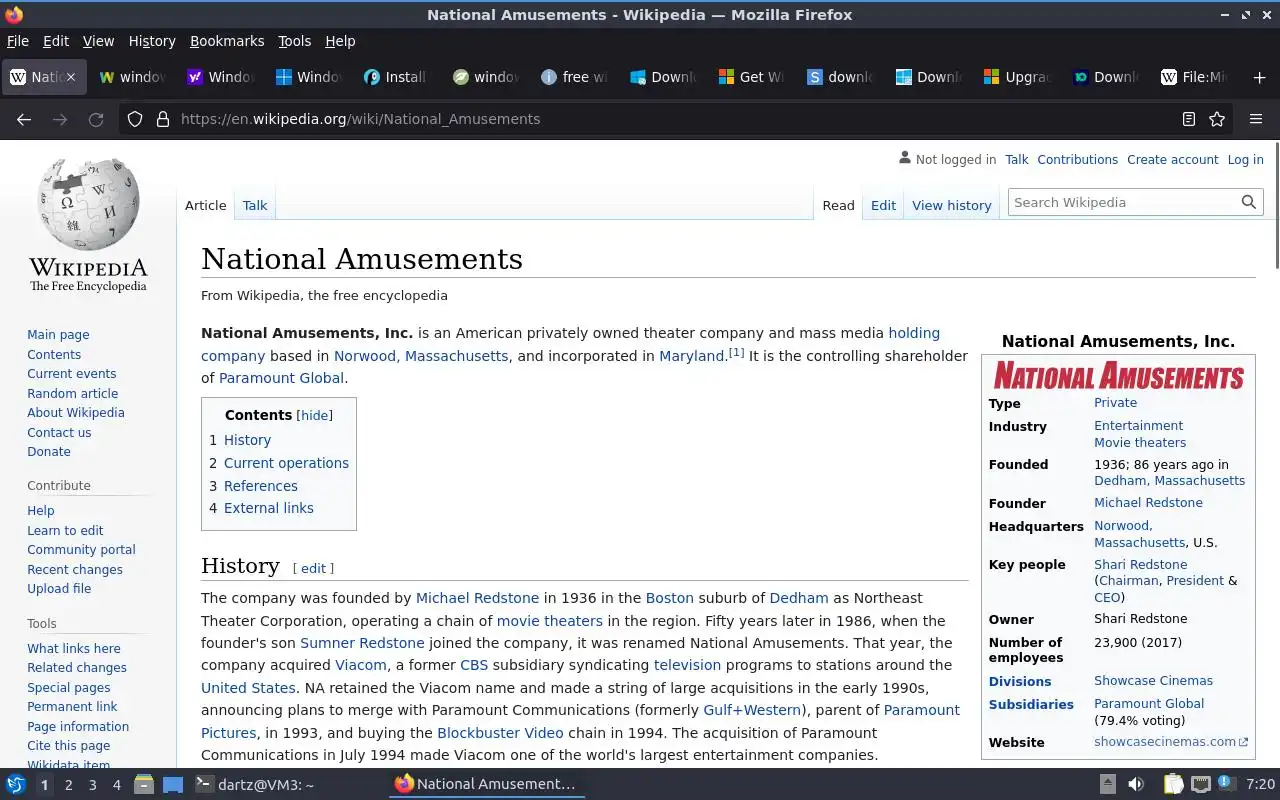Open the File menu
Screen dimensions: 1280x800
point(17,41)
